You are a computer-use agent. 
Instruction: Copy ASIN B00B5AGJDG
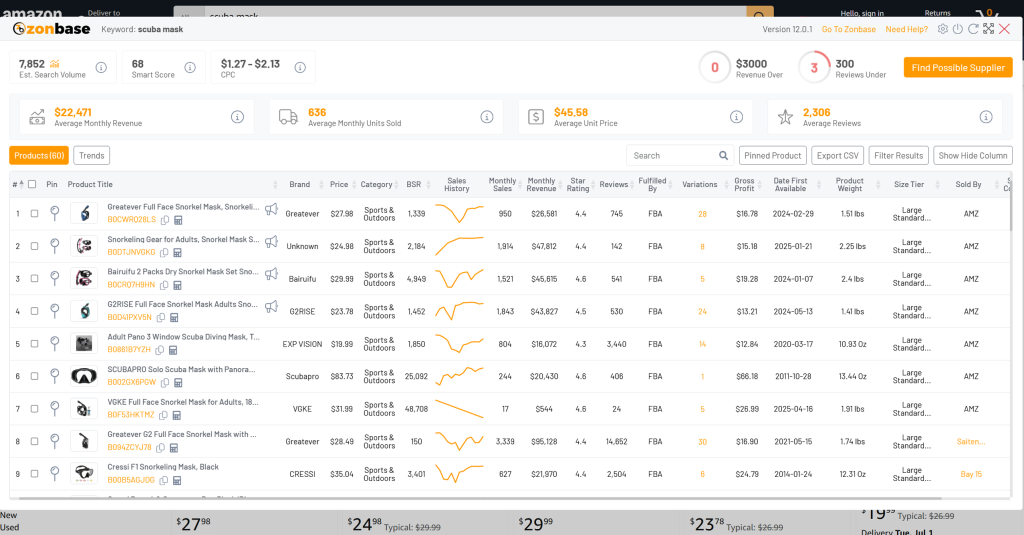[x=164, y=480]
